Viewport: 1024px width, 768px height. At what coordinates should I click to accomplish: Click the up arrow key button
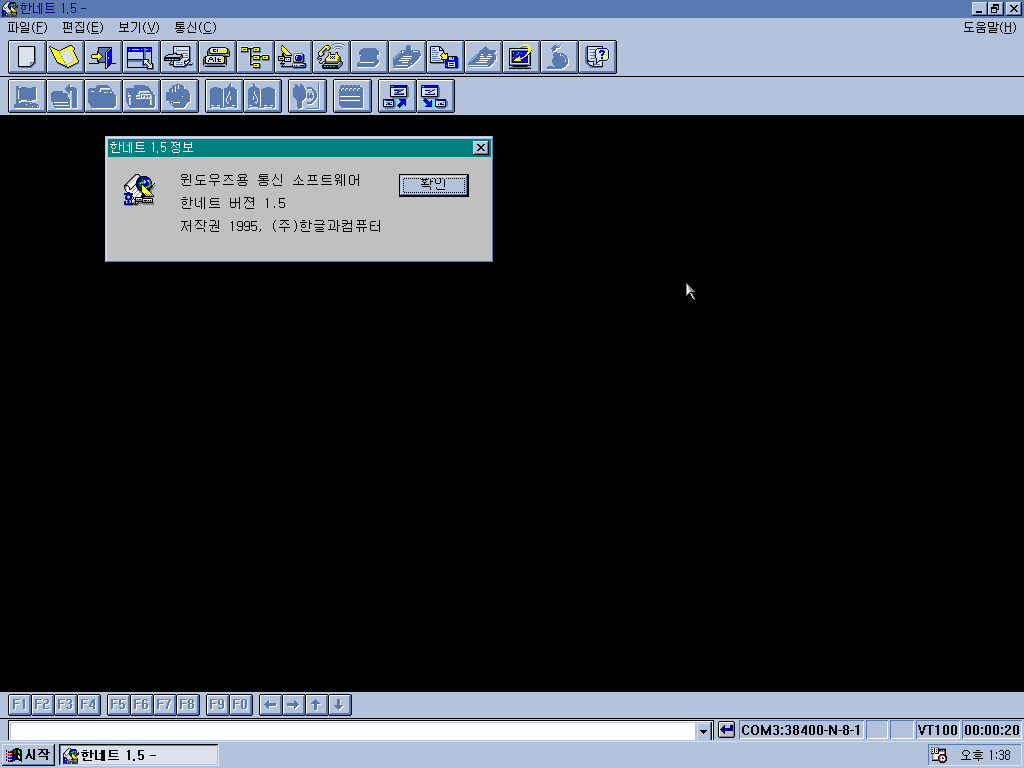click(x=316, y=705)
